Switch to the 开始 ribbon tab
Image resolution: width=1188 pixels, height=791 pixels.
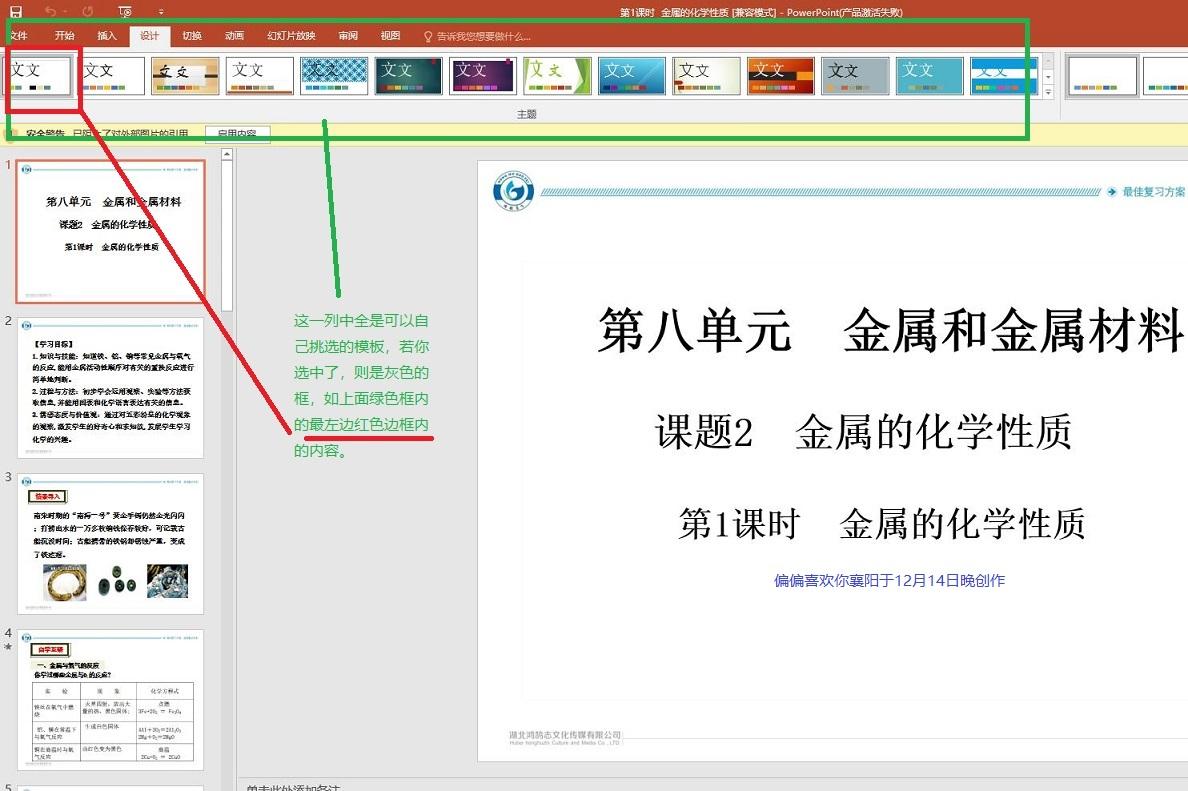[x=64, y=34]
